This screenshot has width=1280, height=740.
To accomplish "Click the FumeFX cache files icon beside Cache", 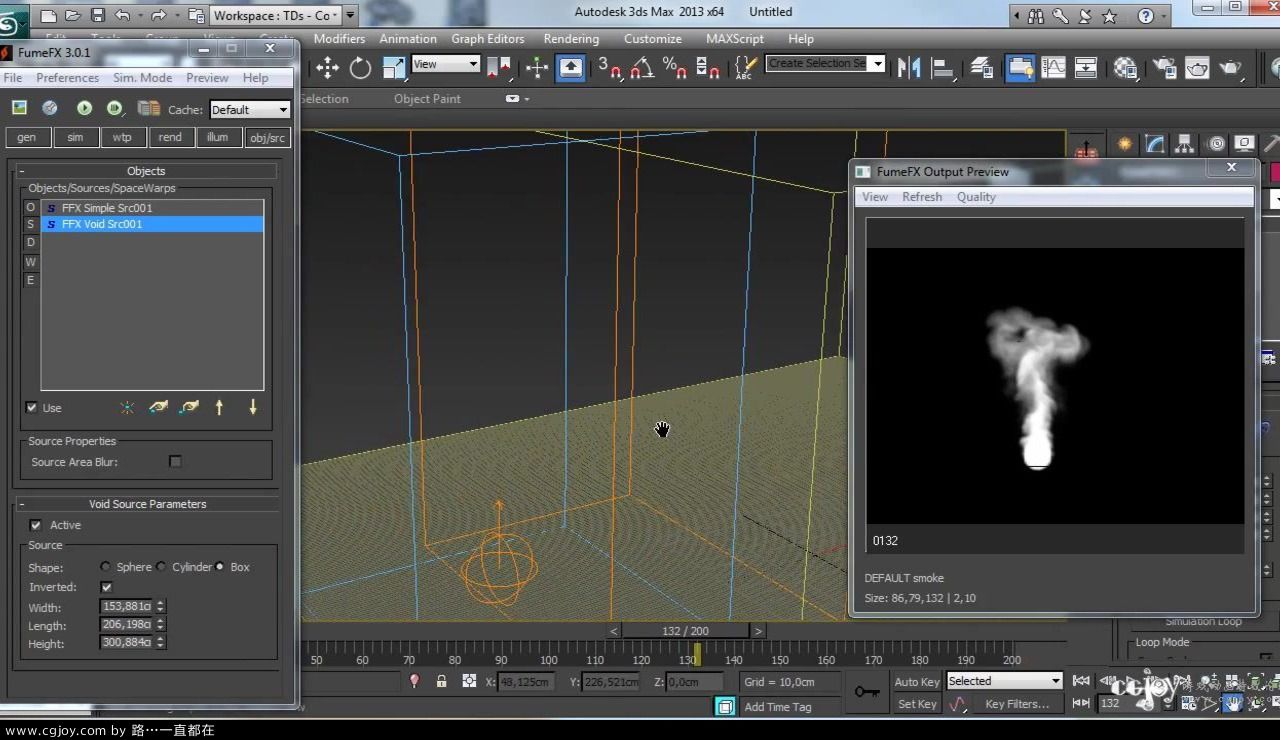I will click(x=149, y=108).
